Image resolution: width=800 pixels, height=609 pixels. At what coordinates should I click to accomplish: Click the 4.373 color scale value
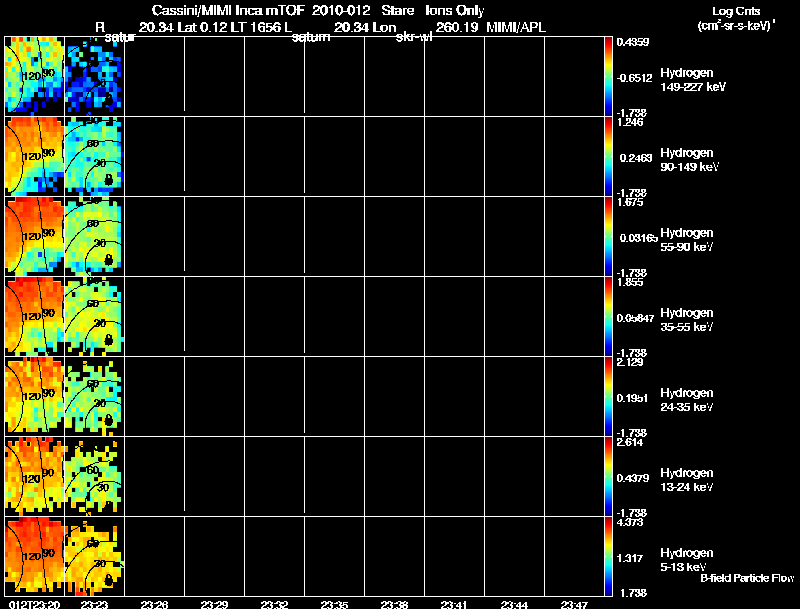pyautogui.click(x=630, y=522)
